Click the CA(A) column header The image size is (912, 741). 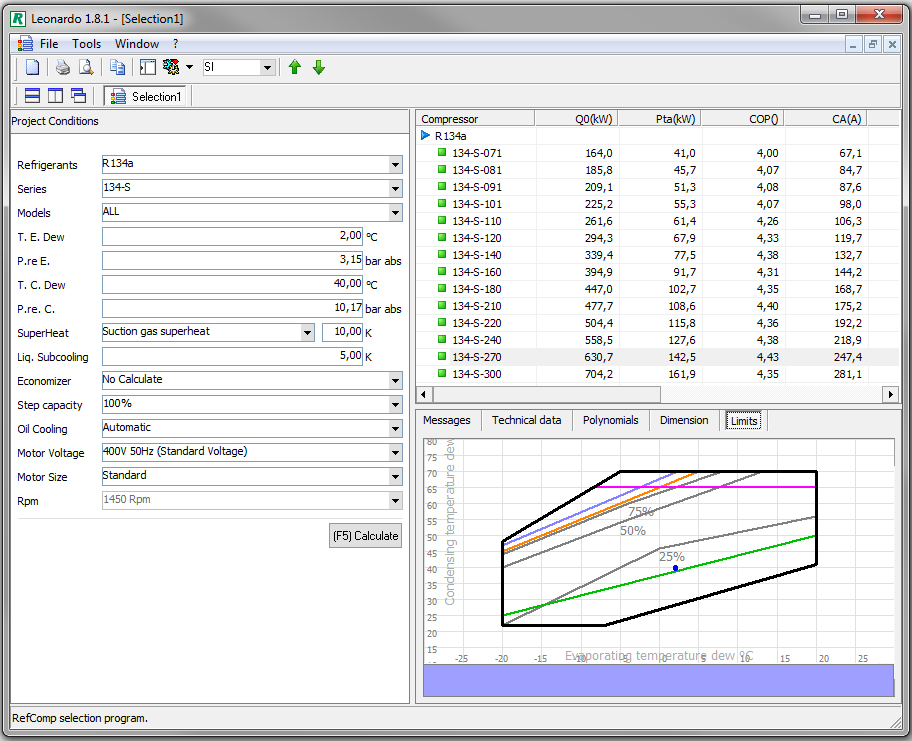(826, 119)
